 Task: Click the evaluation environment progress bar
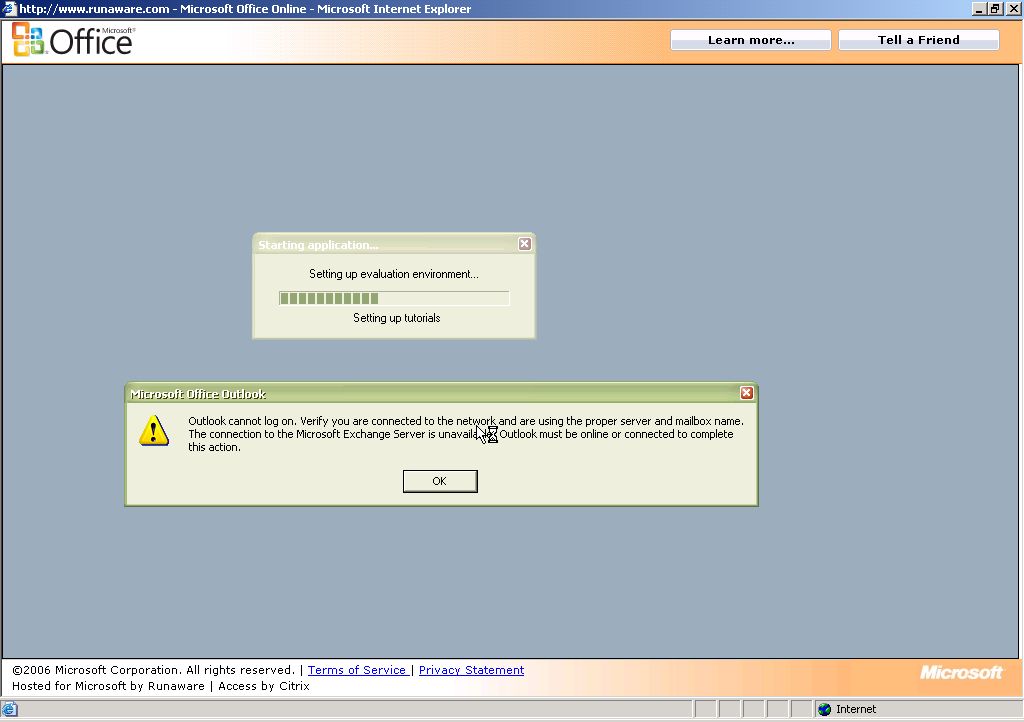[x=393, y=298]
